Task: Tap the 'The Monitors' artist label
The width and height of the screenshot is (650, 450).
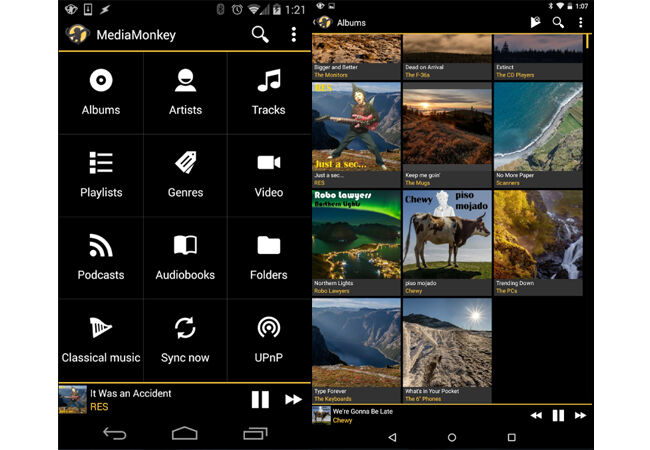Action: point(331,75)
